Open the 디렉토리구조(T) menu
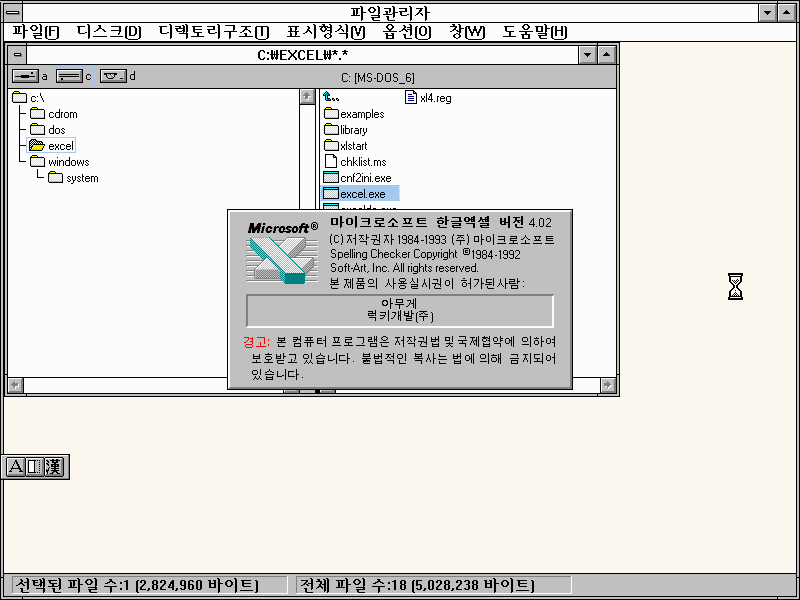The width and height of the screenshot is (800, 600). pos(214,32)
